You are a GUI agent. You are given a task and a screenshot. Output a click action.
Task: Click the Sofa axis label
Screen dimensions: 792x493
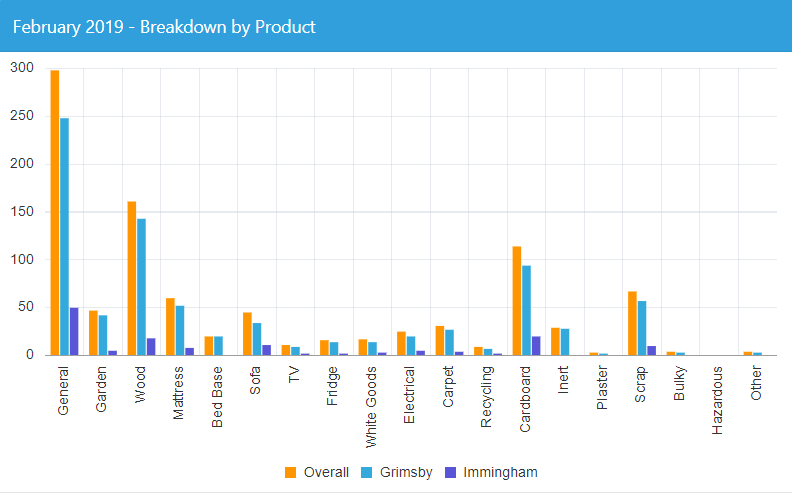tap(255, 380)
